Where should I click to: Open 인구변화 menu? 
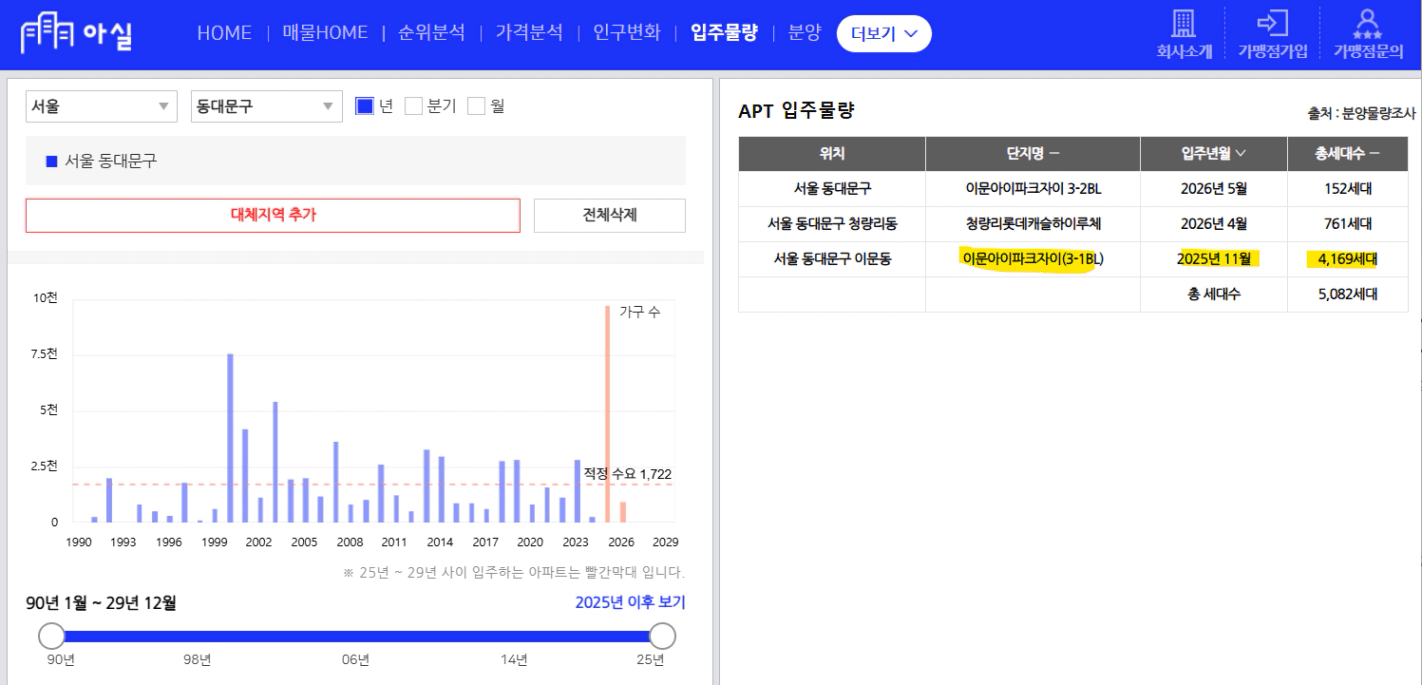[x=627, y=33]
